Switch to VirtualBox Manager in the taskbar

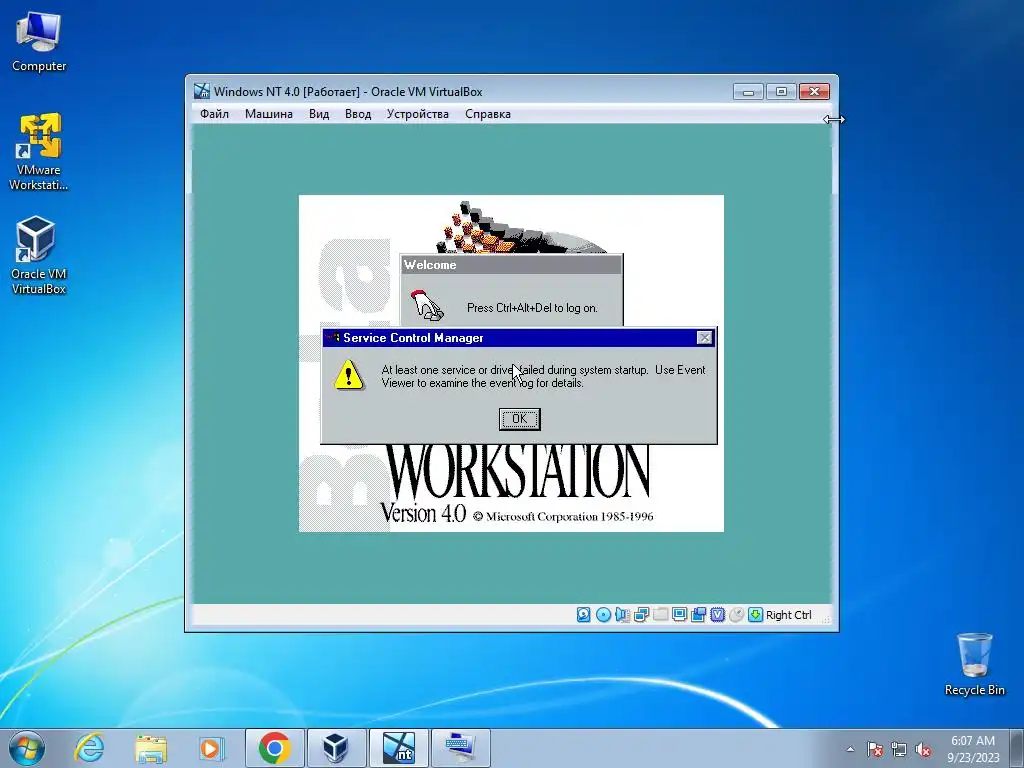point(336,748)
